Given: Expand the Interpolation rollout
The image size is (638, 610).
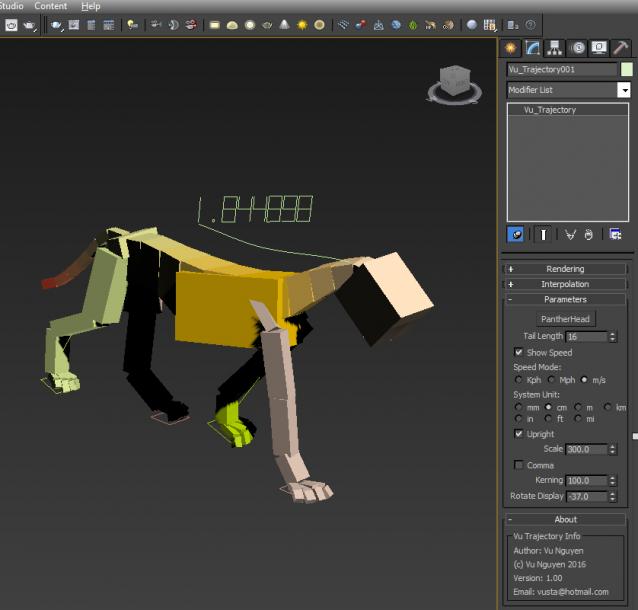Looking at the screenshot, I should pos(565,284).
